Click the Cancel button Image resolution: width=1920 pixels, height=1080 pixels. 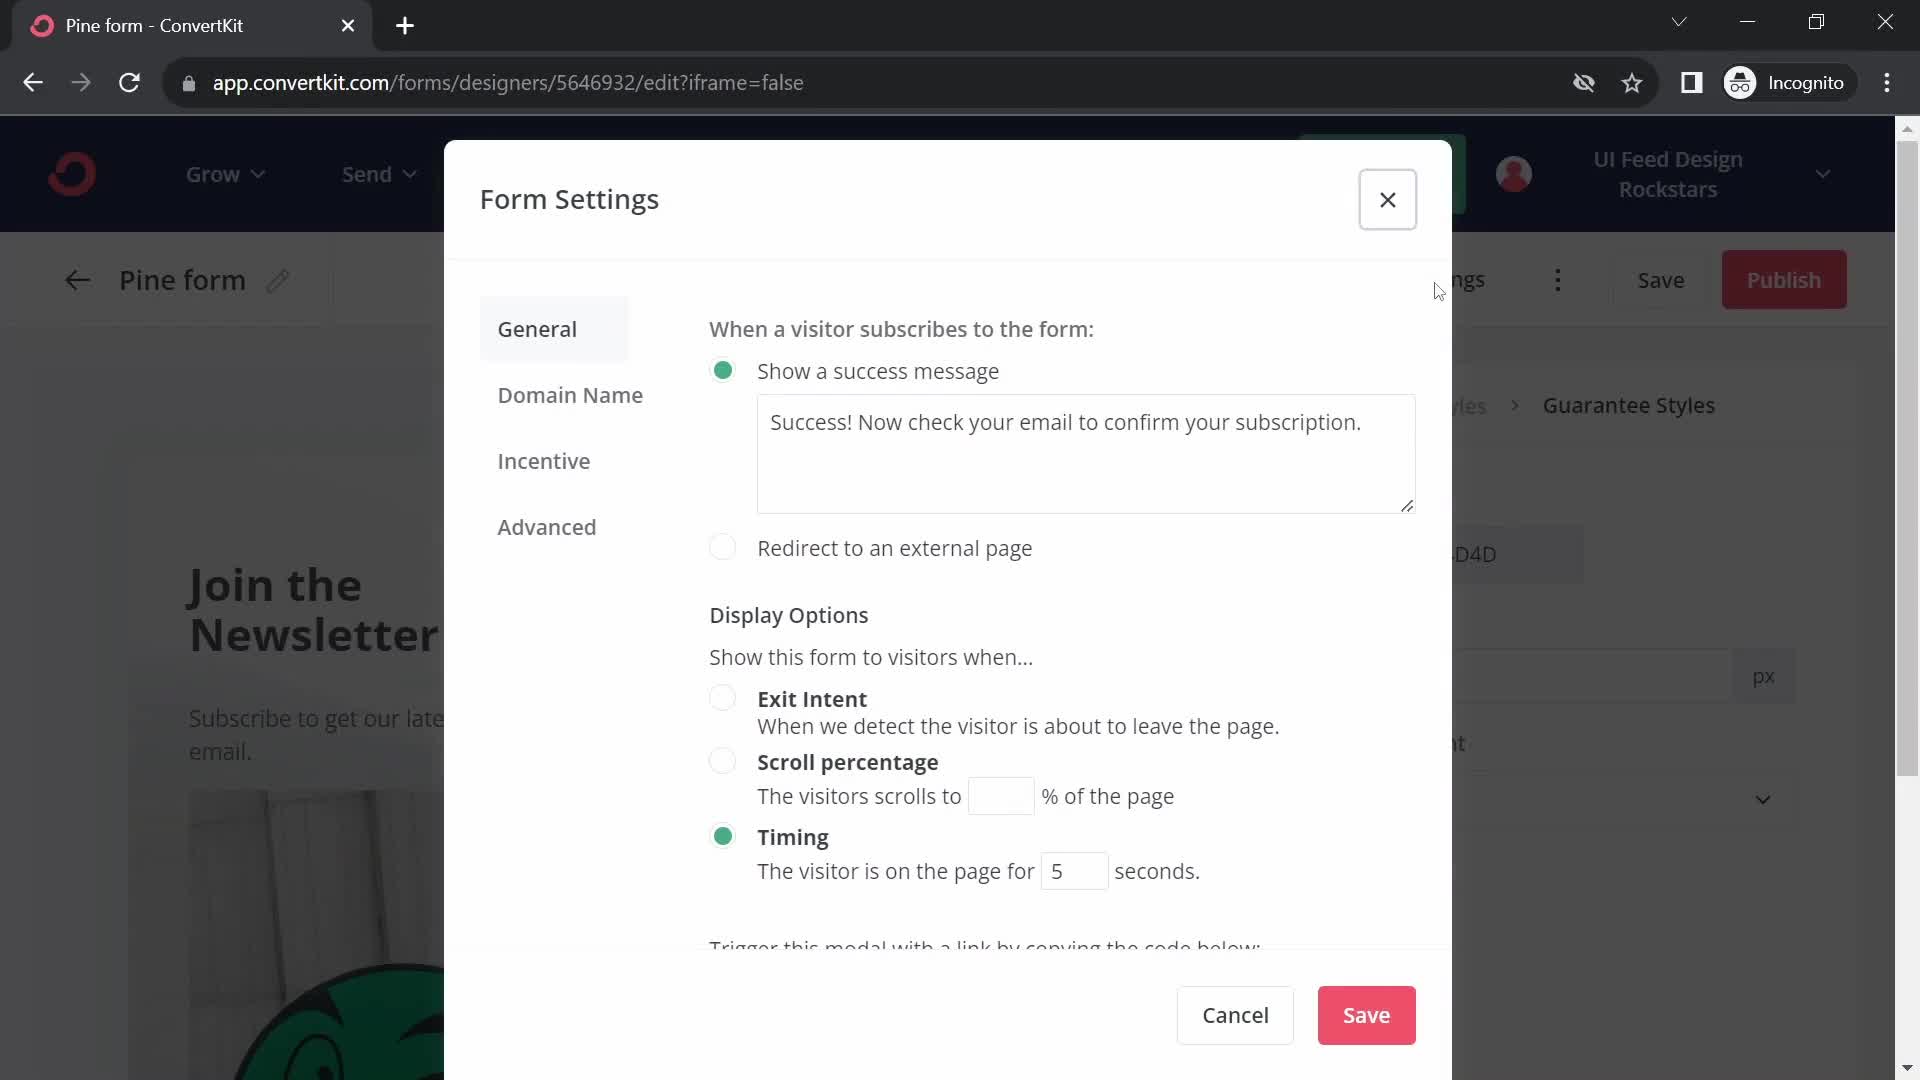click(x=1236, y=1014)
